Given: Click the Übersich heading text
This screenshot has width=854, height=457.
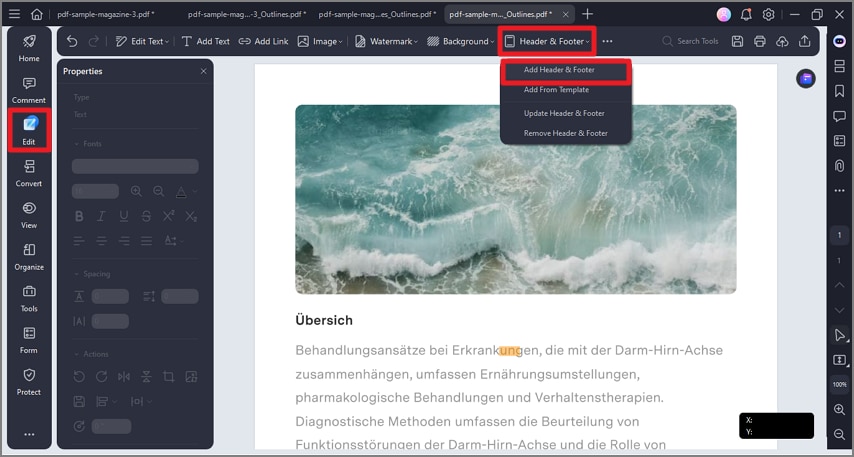Looking at the screenshot, I should pyautogui.click(x=324, y=320).
